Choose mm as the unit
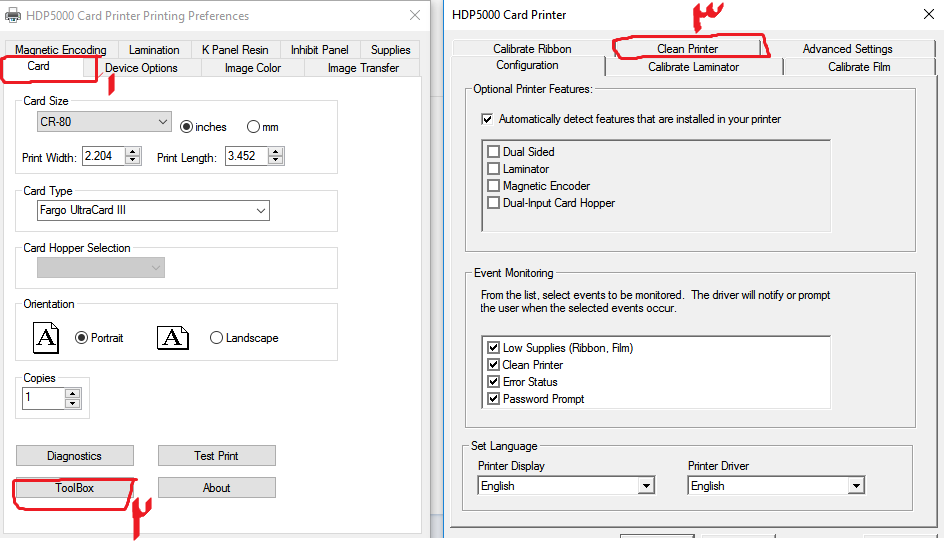944x549 pixels. pyautogui.click(x=253, y=127)
